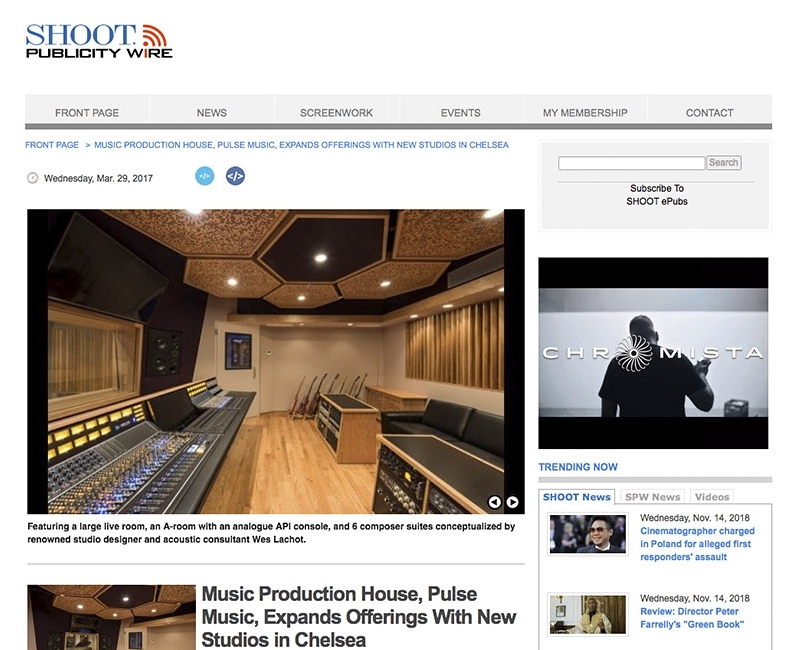799x650 pixels.
Task: Click the large studio slideshow photo
Action: pos(276,361)
